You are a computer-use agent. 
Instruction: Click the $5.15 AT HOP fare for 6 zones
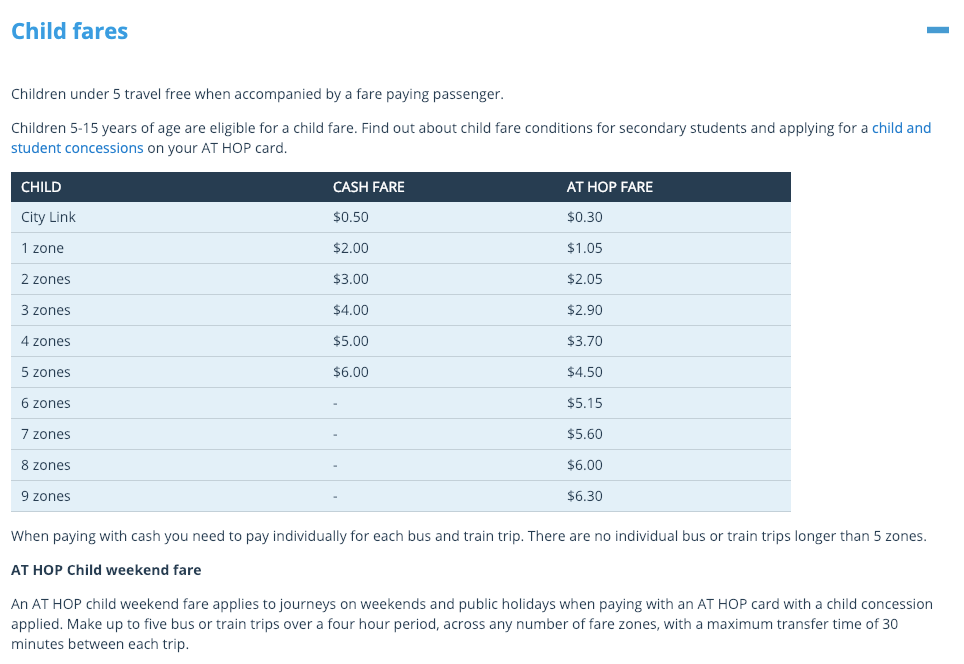click(x=585, y=403)
